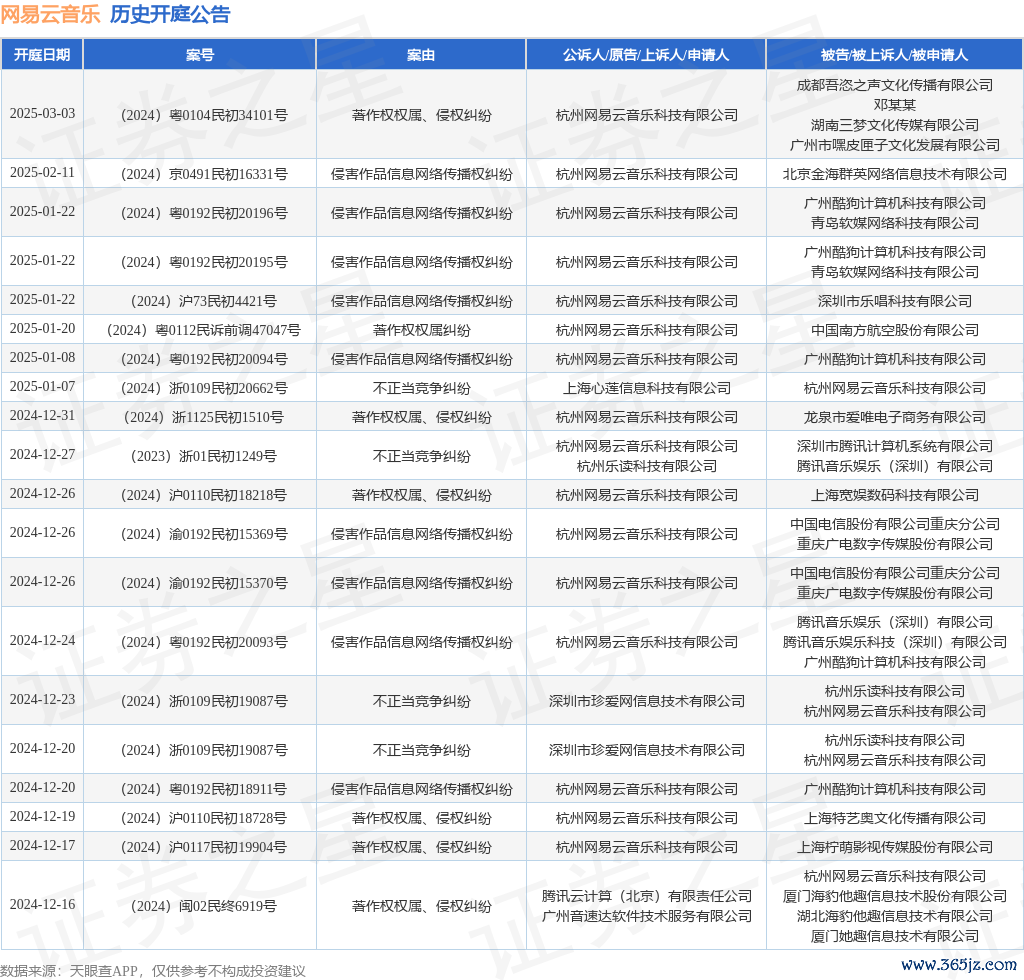The height and width of the screenshot is (980, 1024).
Task: Select the date cell 2024-12-23
Action: coord(42,699)
